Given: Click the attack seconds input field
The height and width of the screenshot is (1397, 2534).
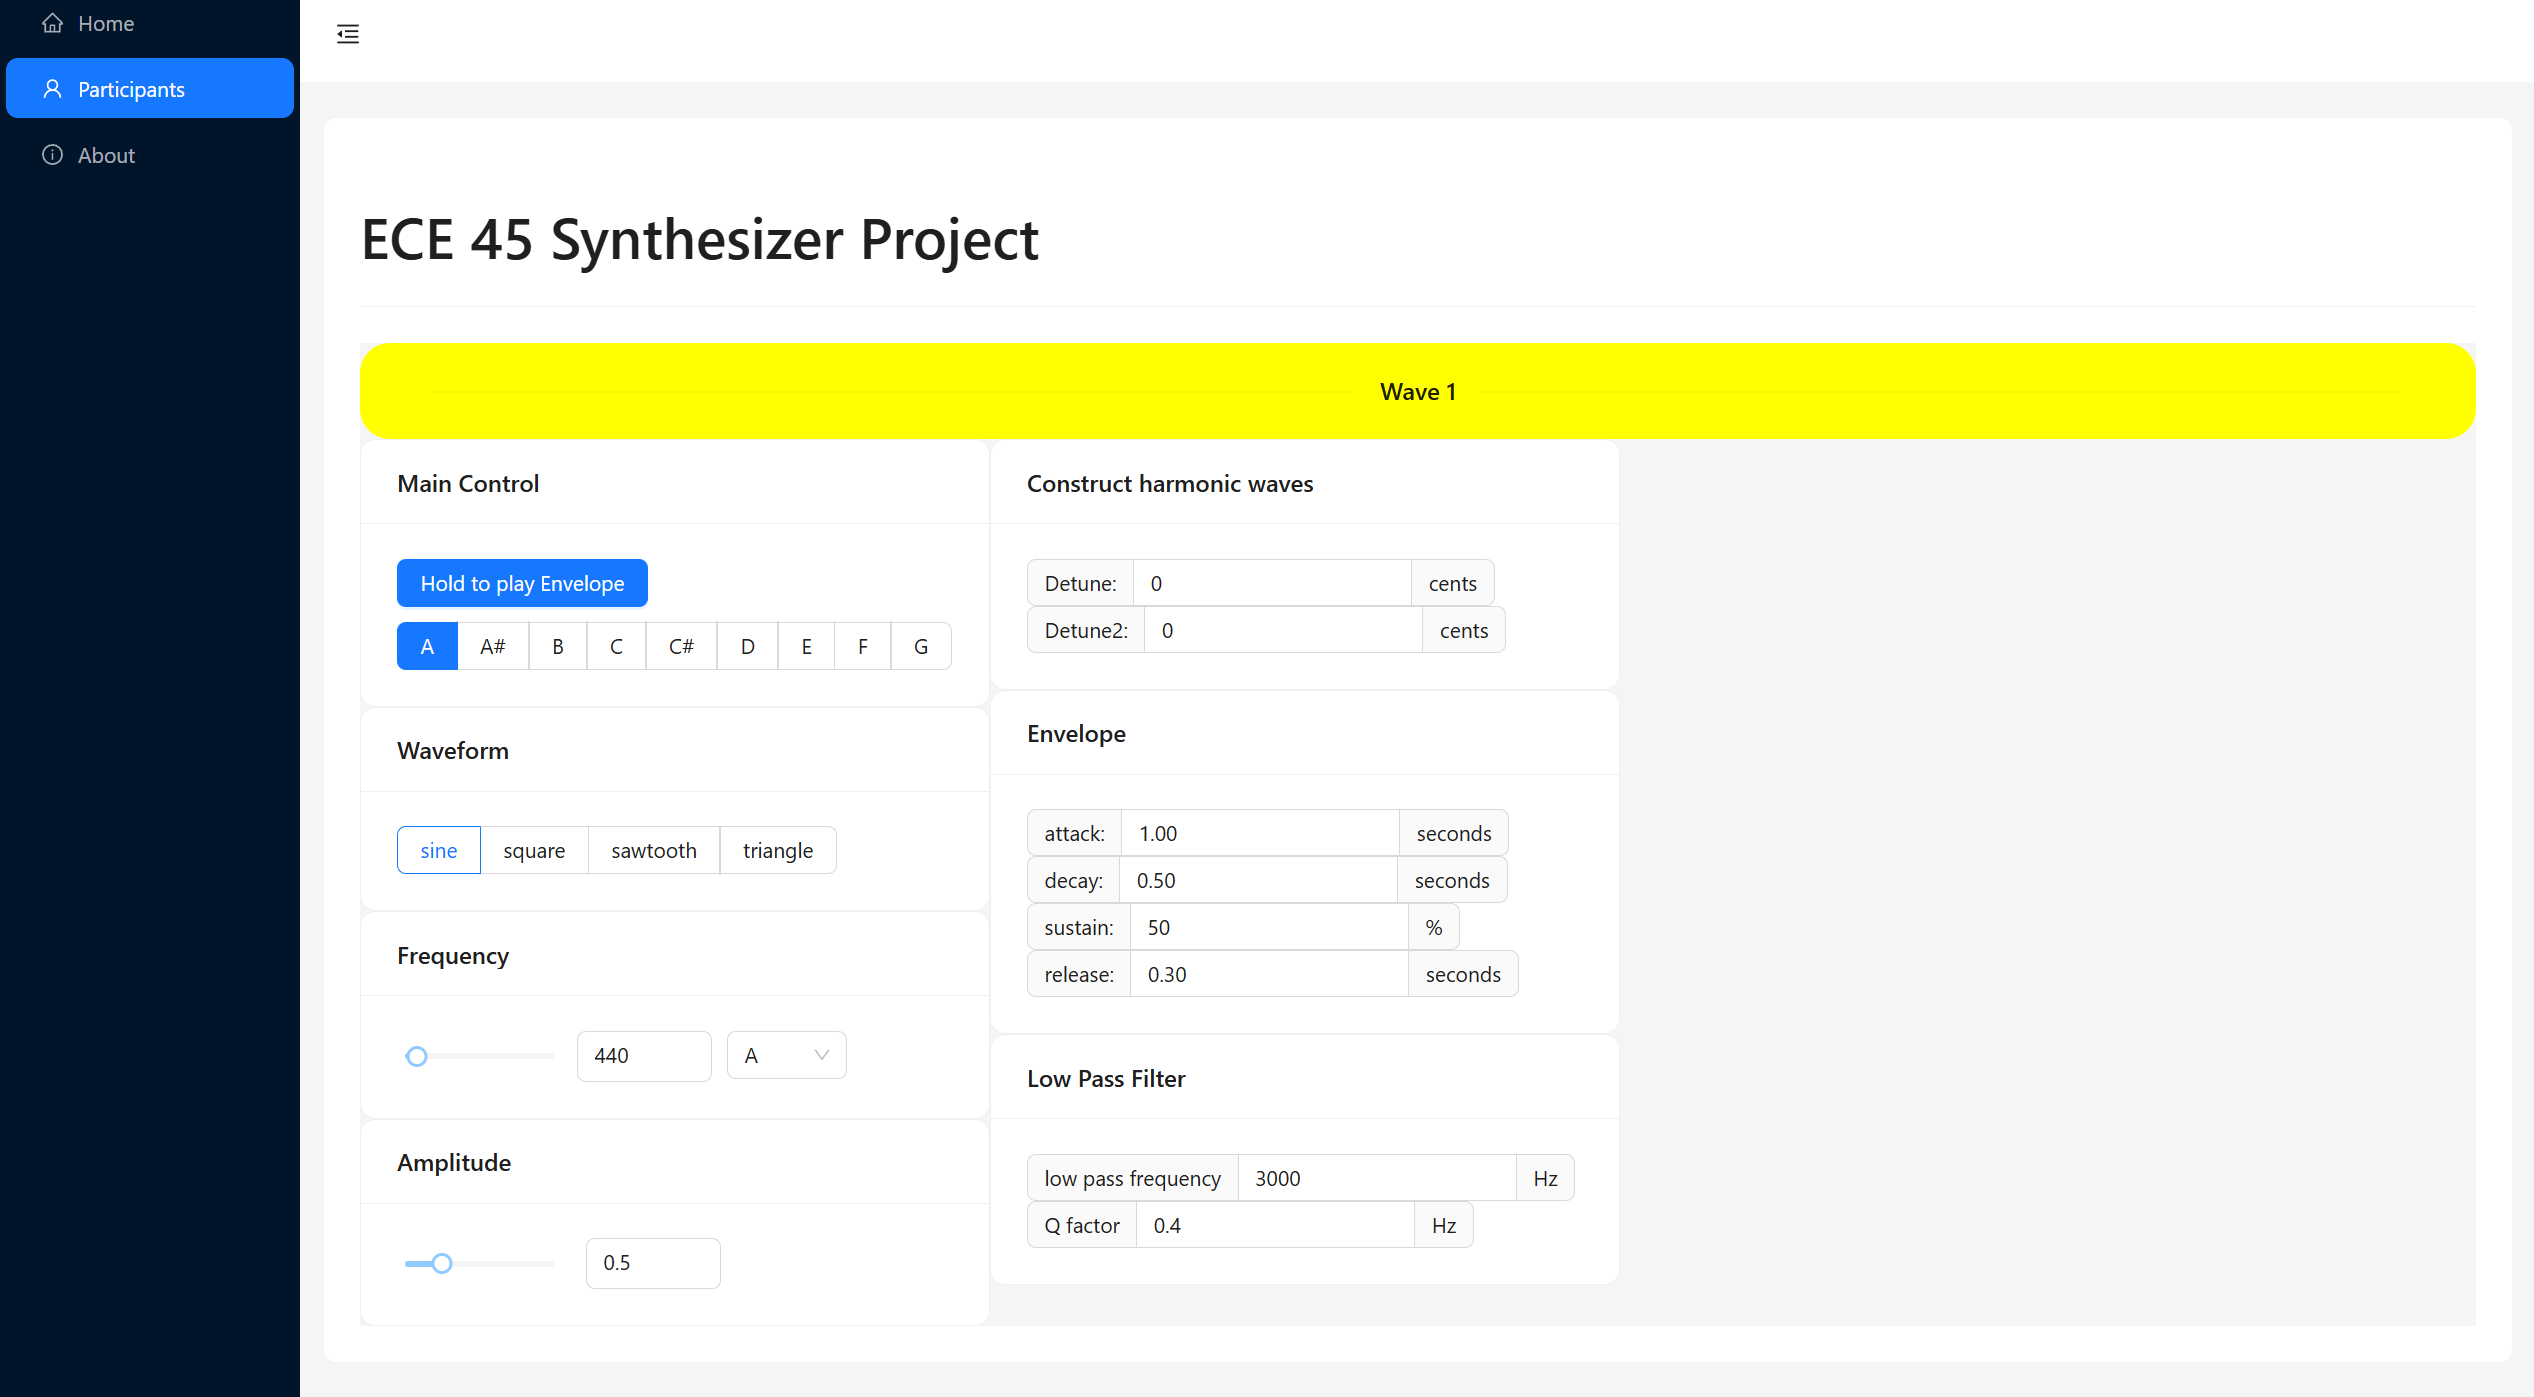Looking at the screenshot, I should pyautogui.click(x=1258, y=833).
